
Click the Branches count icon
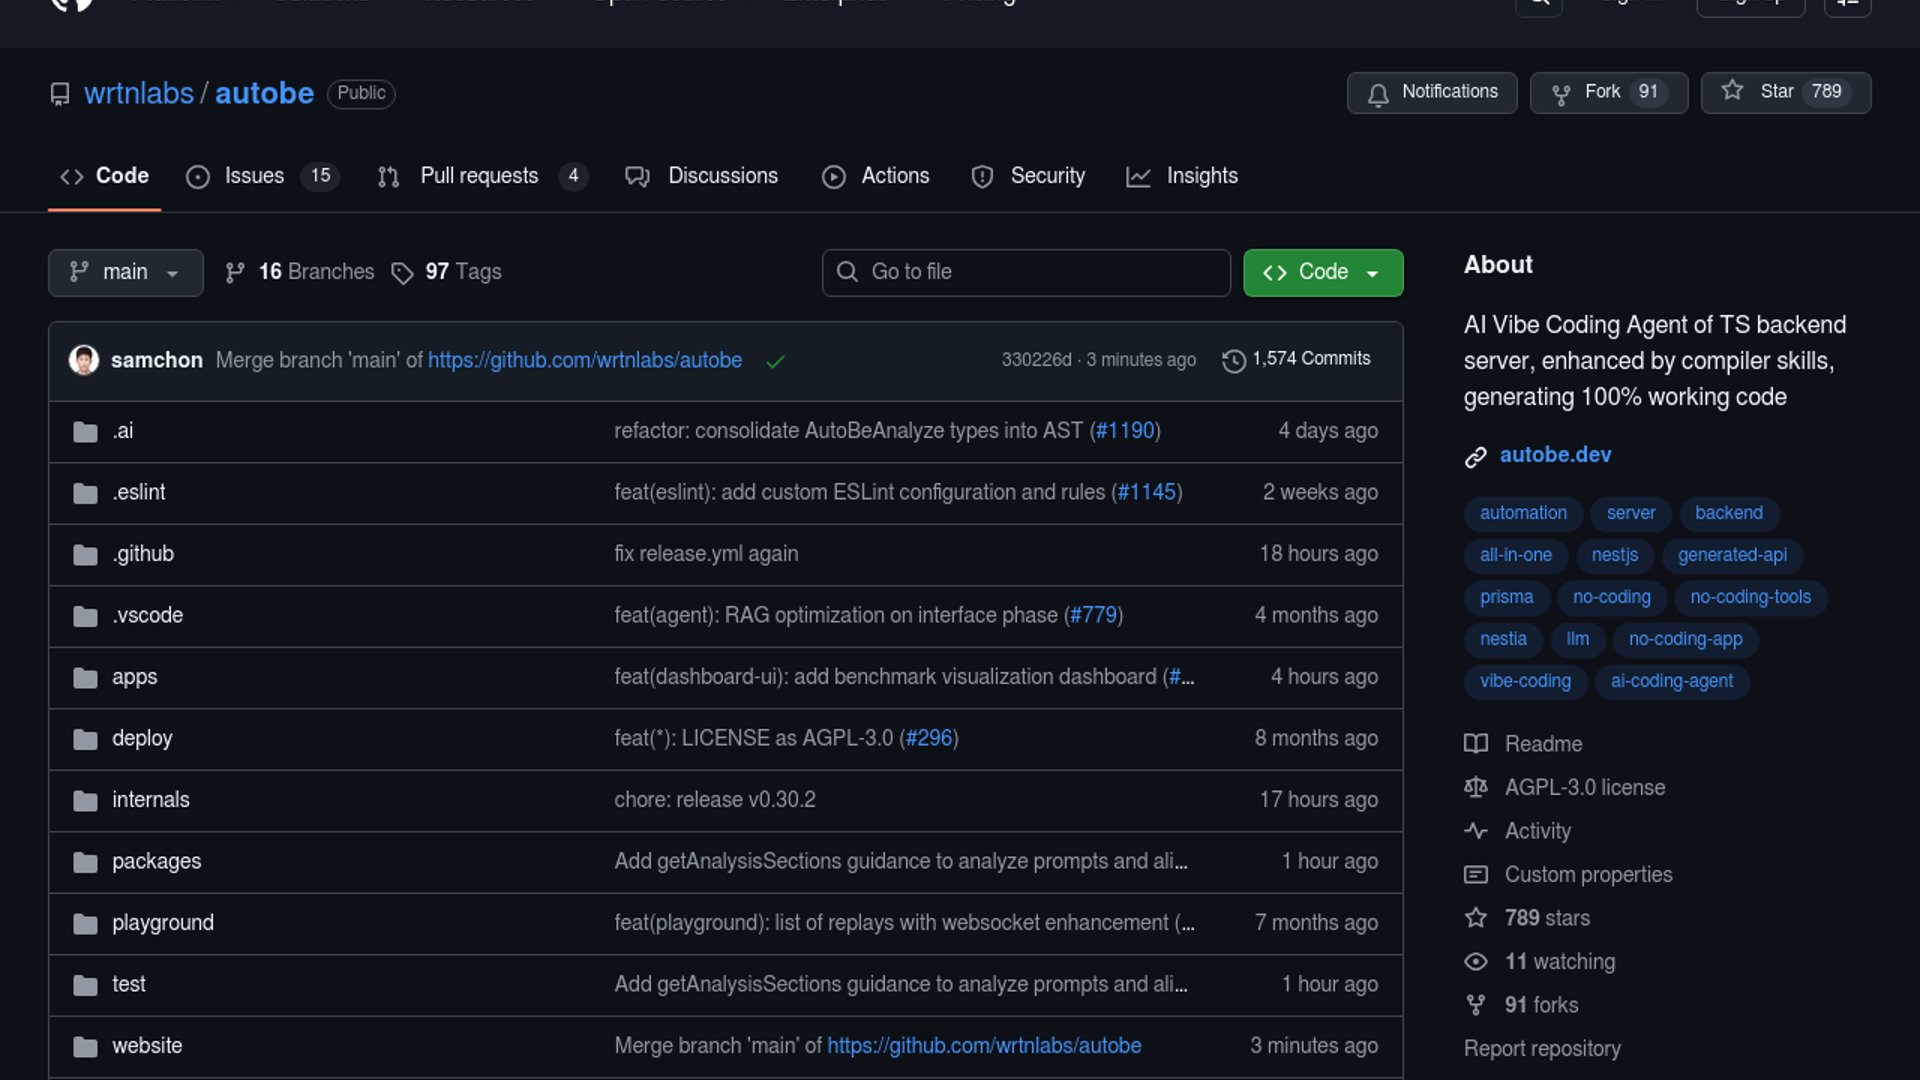pyautogui.click(x=235, y=273)
